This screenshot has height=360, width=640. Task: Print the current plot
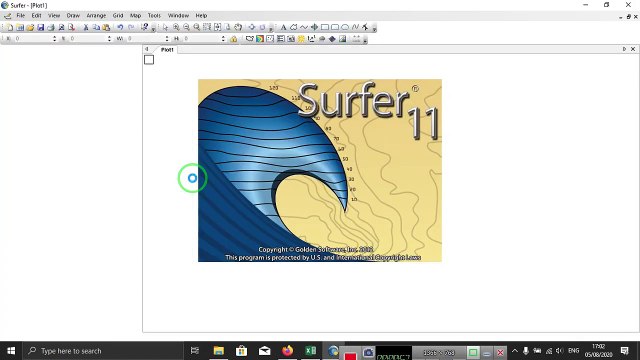tap(51, 27)
